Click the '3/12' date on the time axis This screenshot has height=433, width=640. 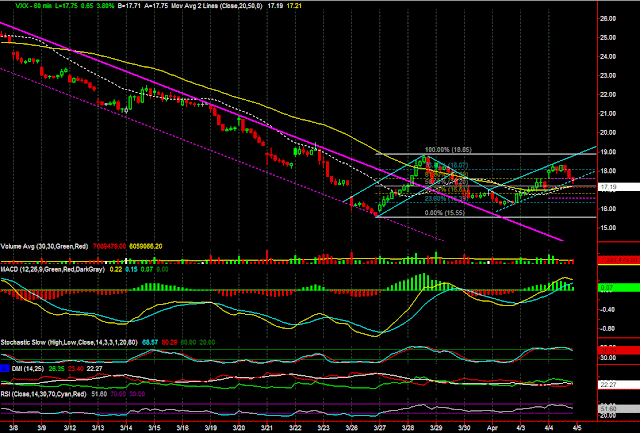point(69,428)
